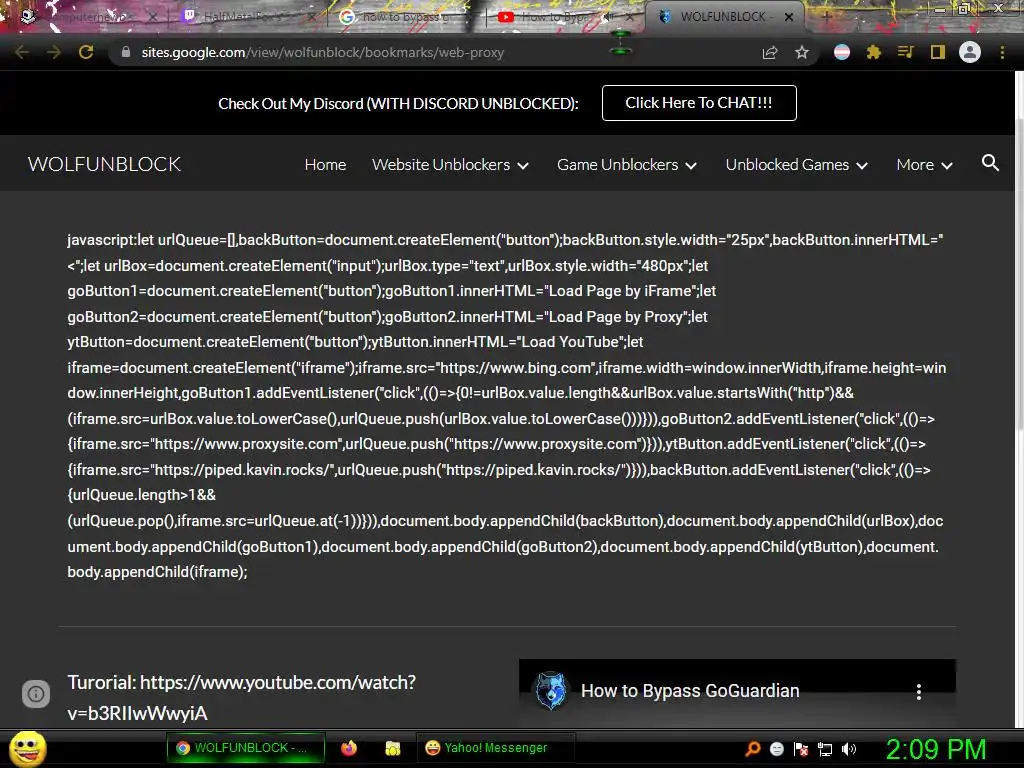Open the Yahoo! Messenger taskbar button

[x=496, y=748]
